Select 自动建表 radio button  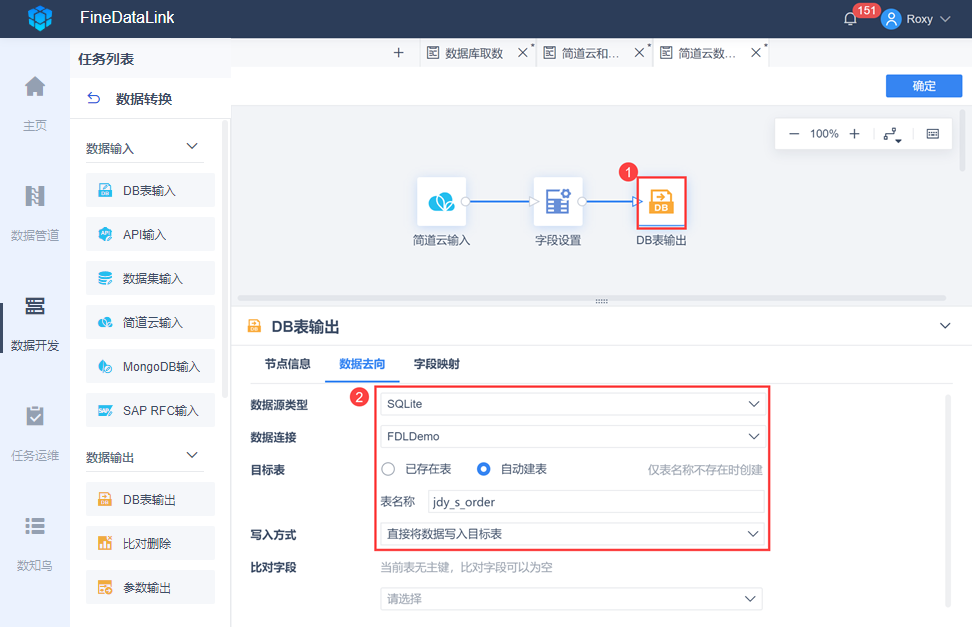(484, 469)
